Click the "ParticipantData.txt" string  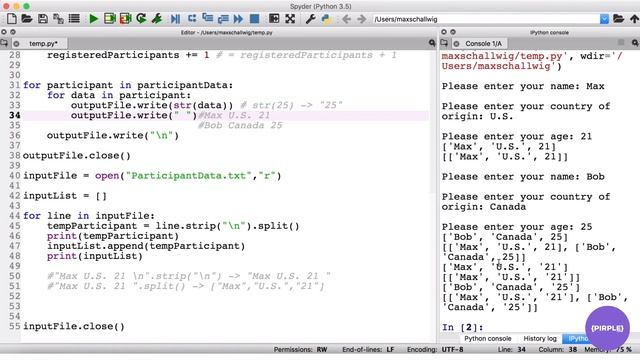pos(188,176)
